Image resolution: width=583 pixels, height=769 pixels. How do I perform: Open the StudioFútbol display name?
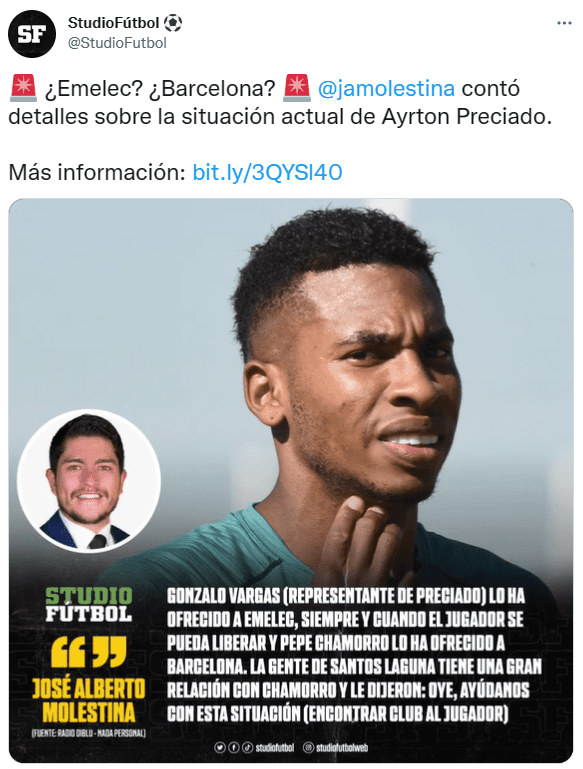click(x=113, y=23)
